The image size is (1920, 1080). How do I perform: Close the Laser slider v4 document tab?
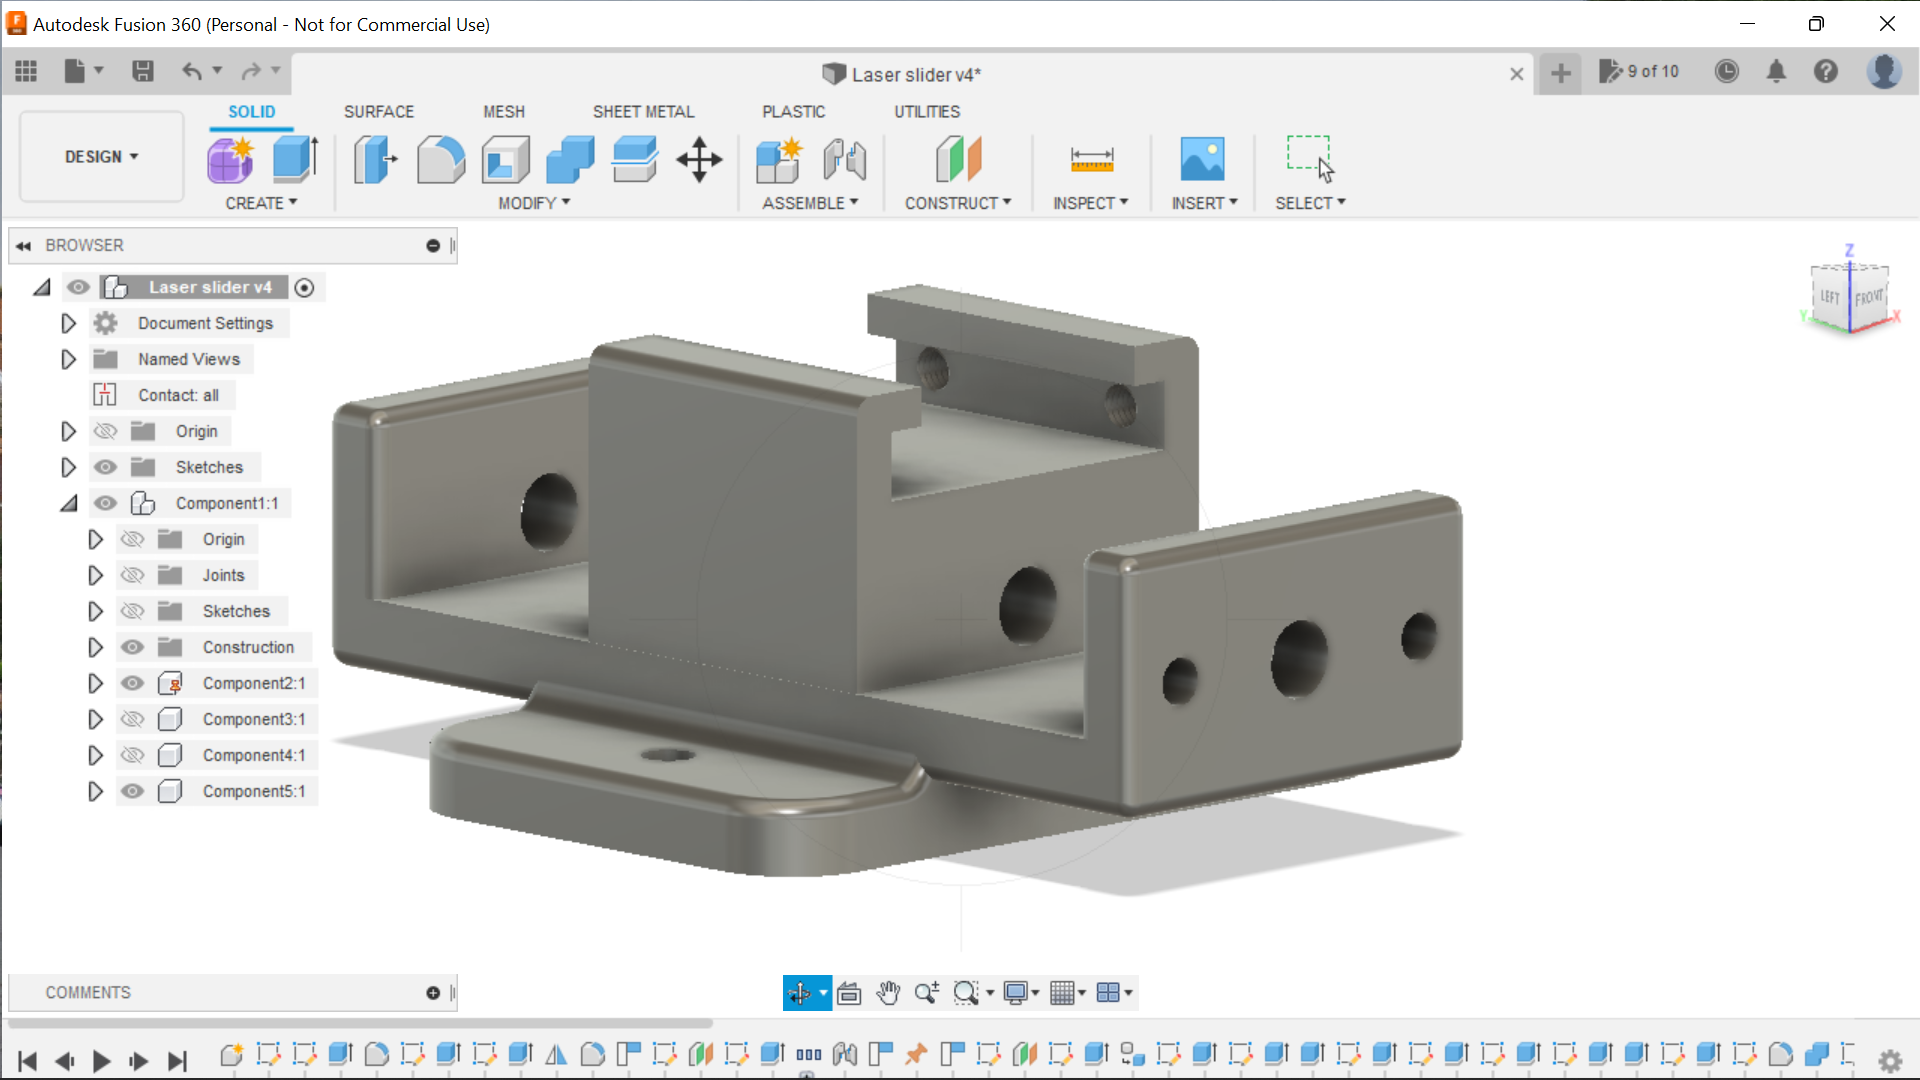(1516, 74)
